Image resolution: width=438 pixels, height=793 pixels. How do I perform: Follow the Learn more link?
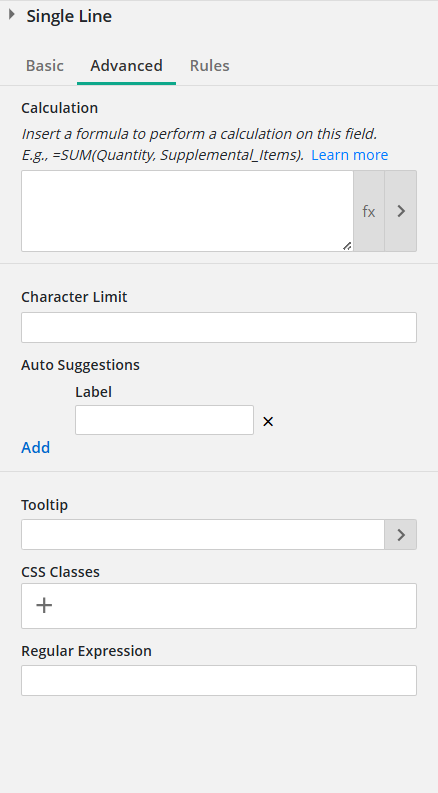(x=349, y=155)
